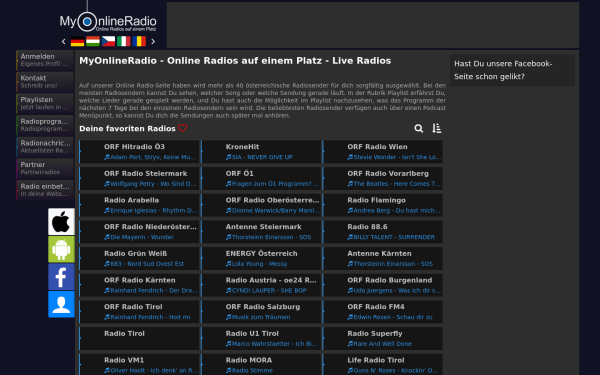Open Radio Superfly station
This screenshot has width=600, height=375.
[x=383, y=338]
